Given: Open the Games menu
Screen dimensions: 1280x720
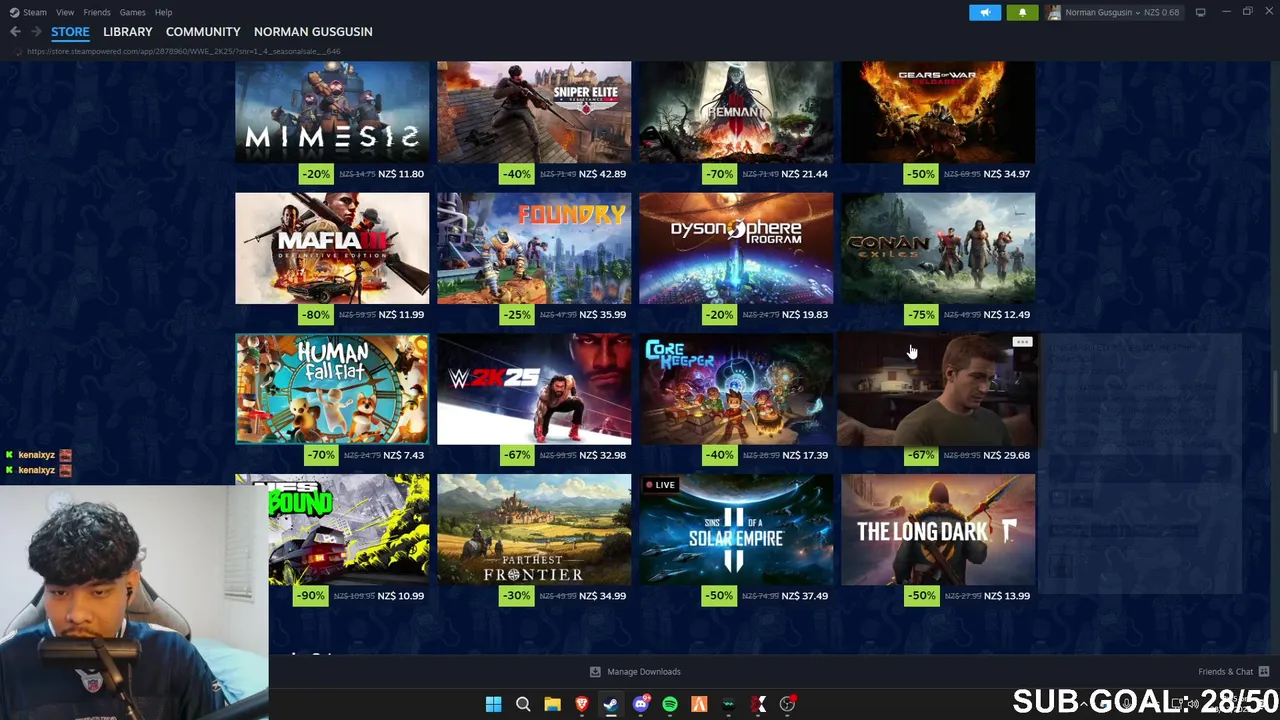Looking at the screenshot, I should [x=132, y=12].
